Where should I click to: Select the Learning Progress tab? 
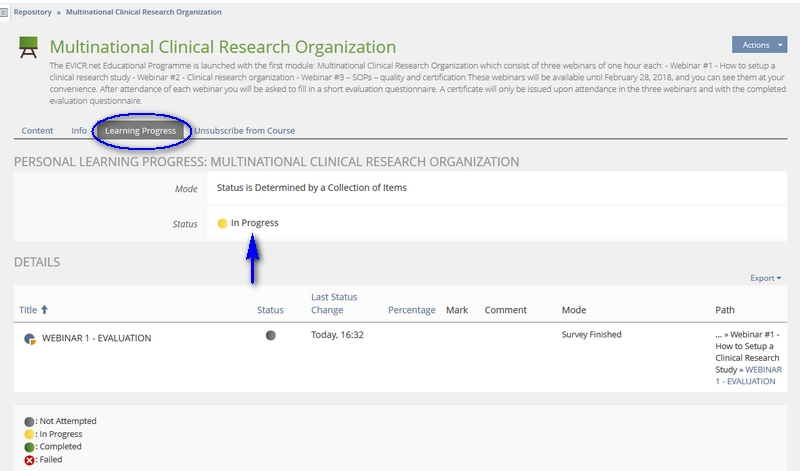140,131
